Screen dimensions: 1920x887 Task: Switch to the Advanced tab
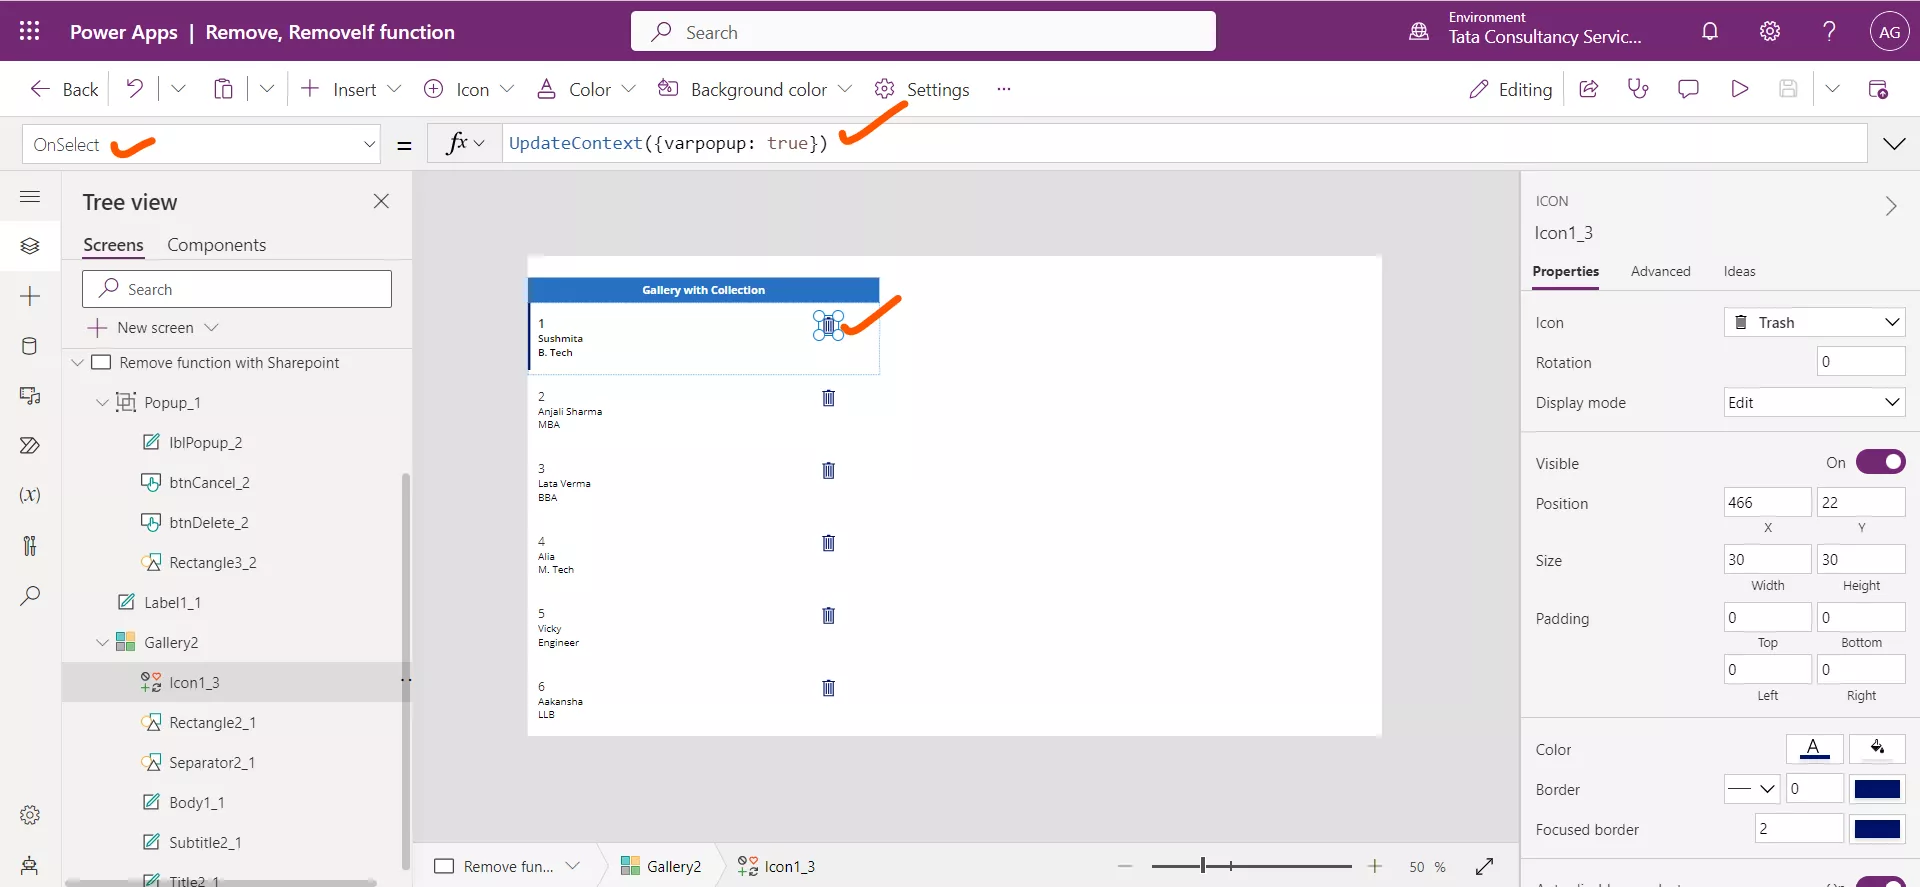point(1660,271)
